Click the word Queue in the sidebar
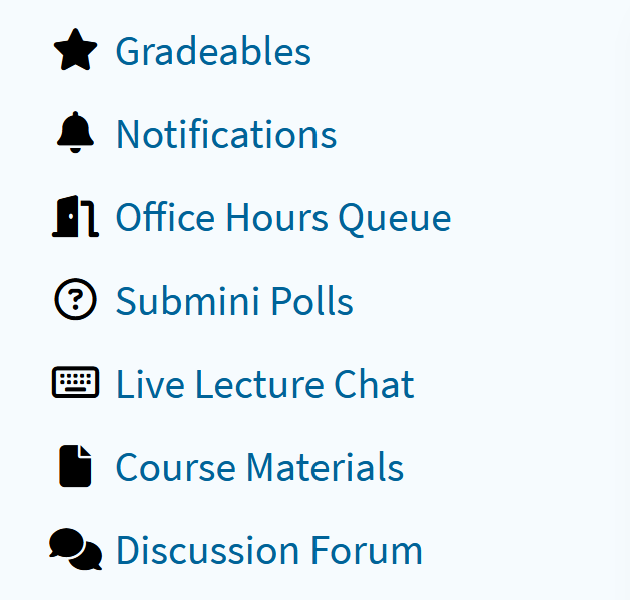 coord(395,219)
